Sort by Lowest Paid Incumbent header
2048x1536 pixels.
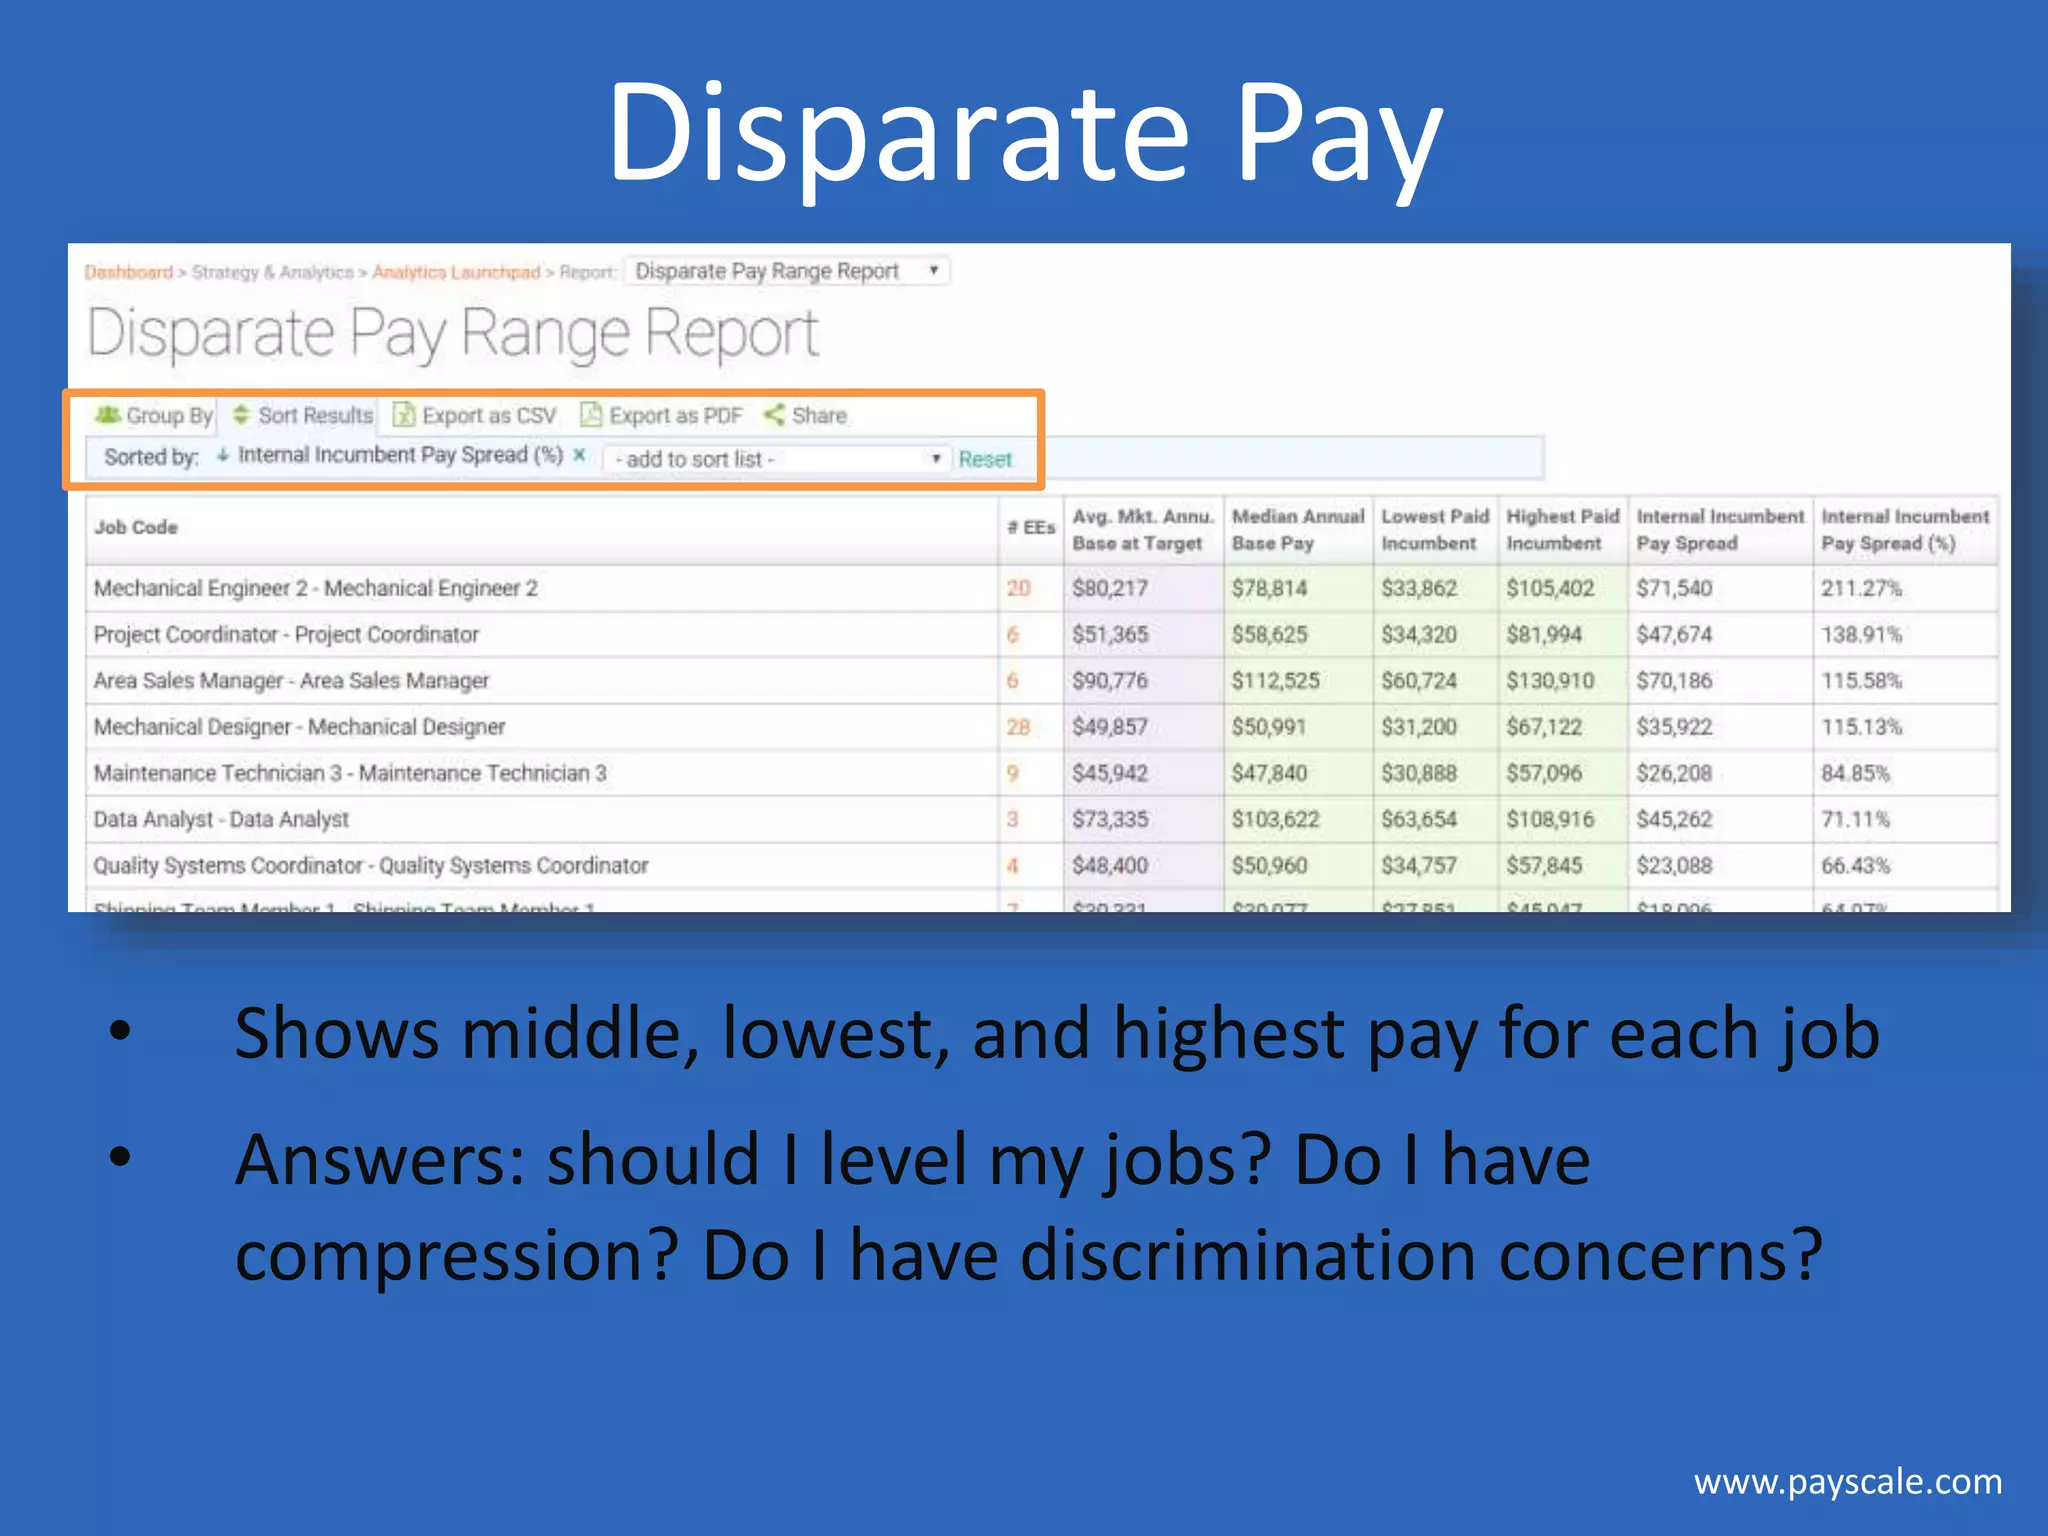(1435, 530)
